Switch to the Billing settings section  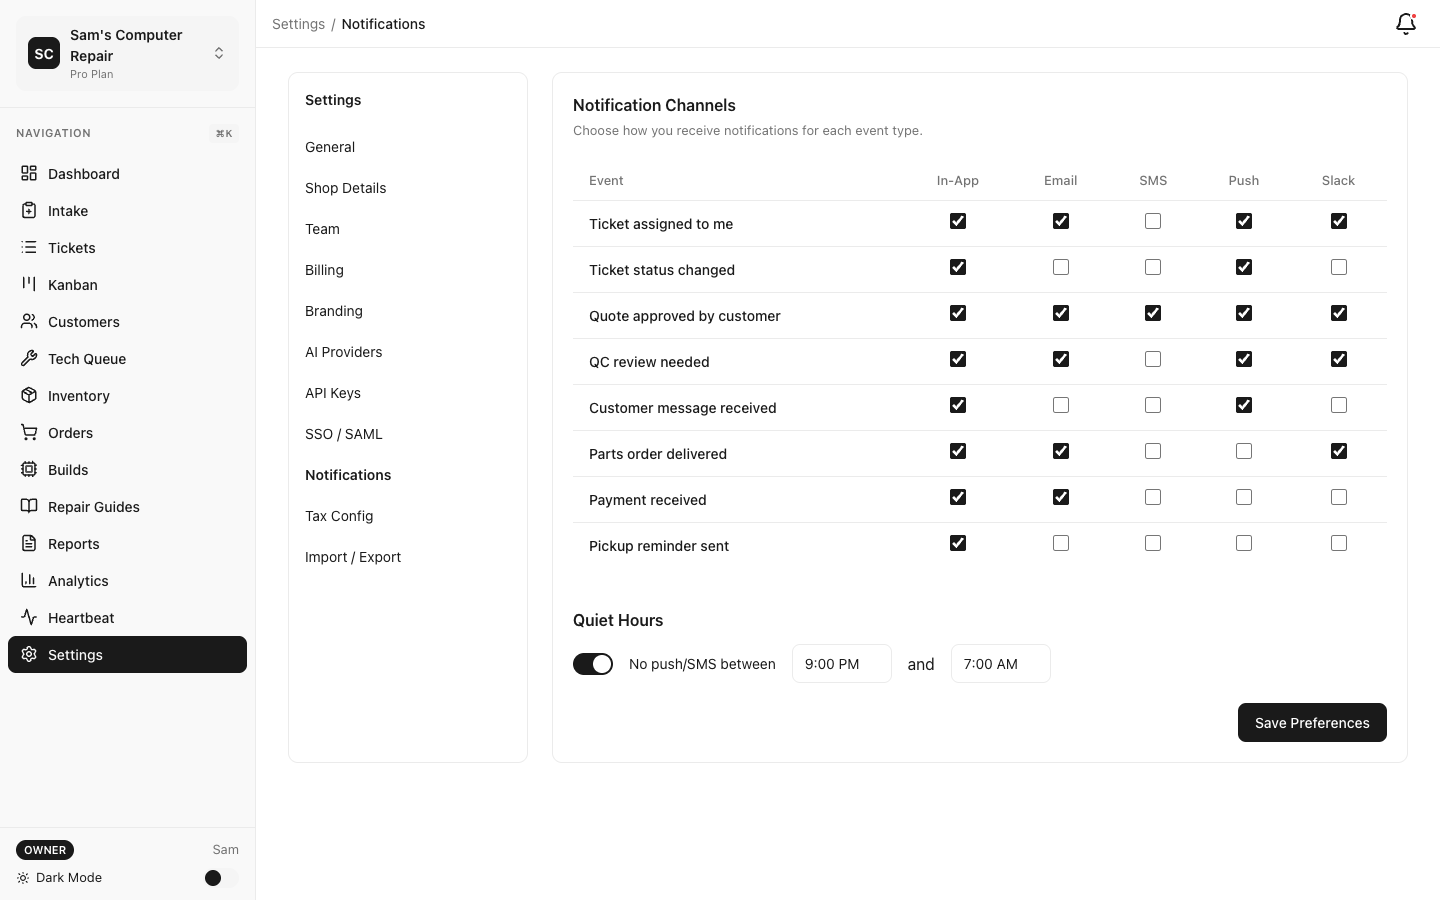click(324, 269)
